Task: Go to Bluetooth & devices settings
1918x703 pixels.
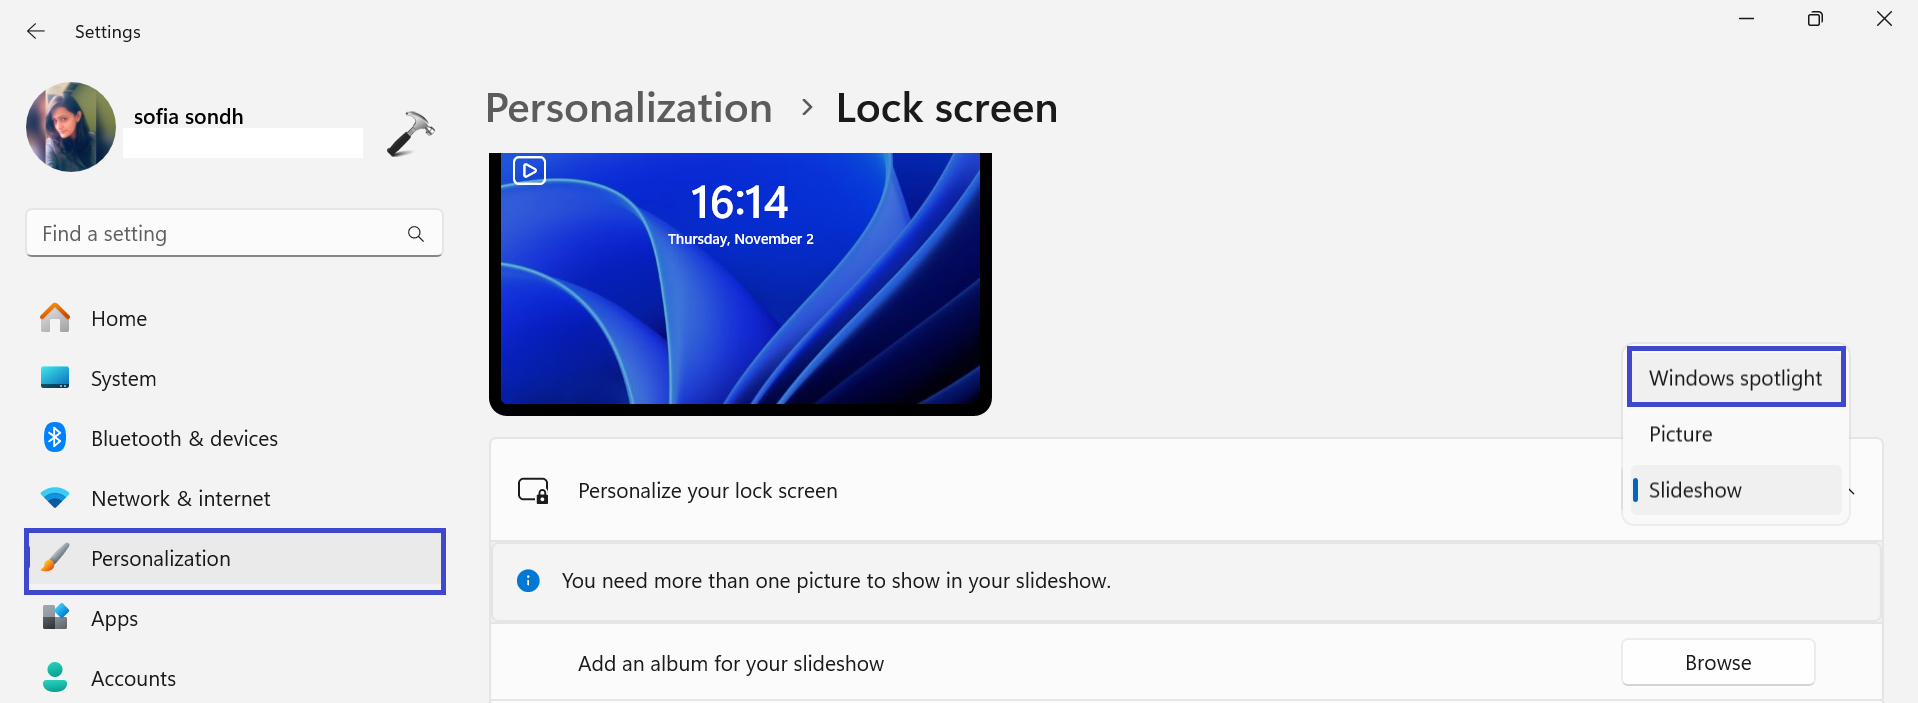Action: [184, 439]
